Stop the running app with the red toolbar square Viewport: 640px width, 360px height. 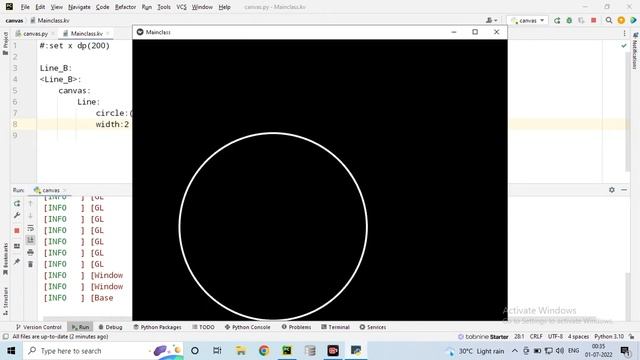593,20
